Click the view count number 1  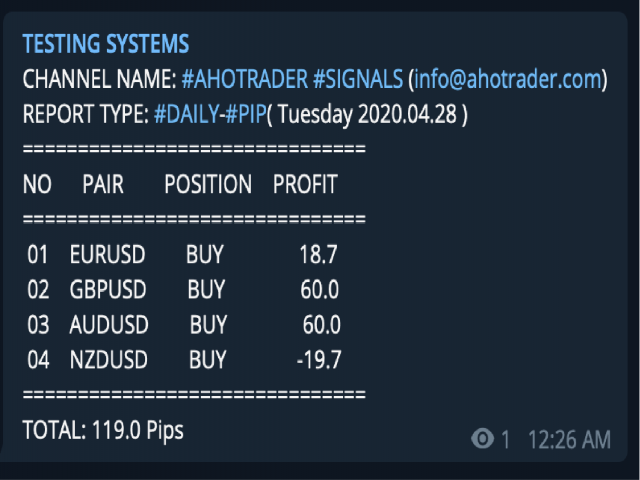[505, 440]
